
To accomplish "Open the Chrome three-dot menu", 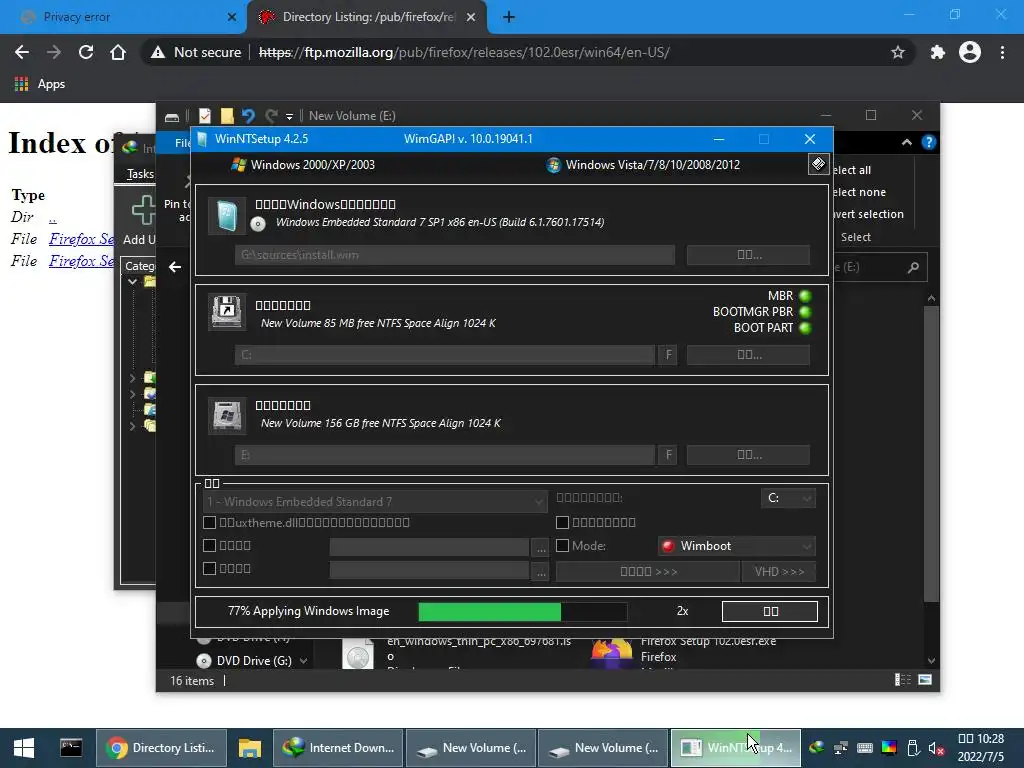I will [x=1002, y=52].
